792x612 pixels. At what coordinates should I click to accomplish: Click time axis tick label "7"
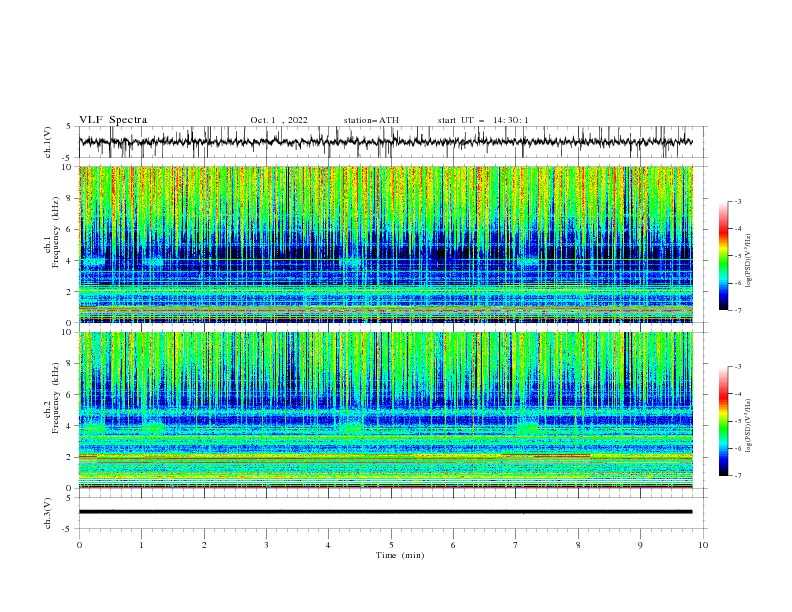[x=516, y=545]
